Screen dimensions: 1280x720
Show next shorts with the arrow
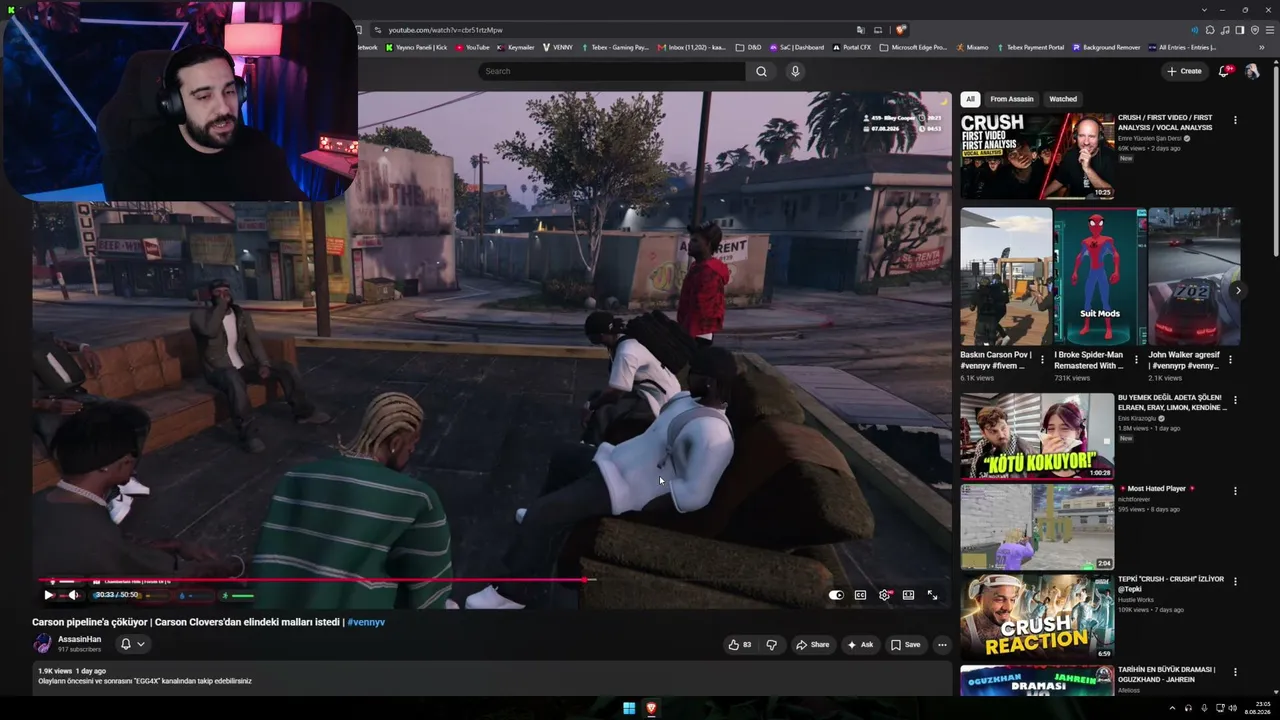pos(1238,290)
